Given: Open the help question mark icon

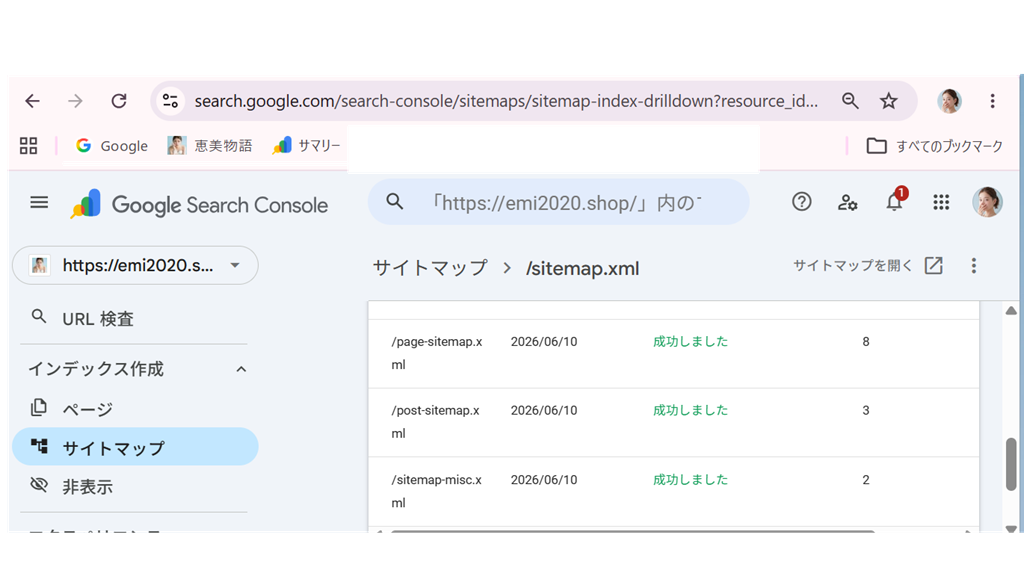Looking at the screenshot, I should point(801,202).
